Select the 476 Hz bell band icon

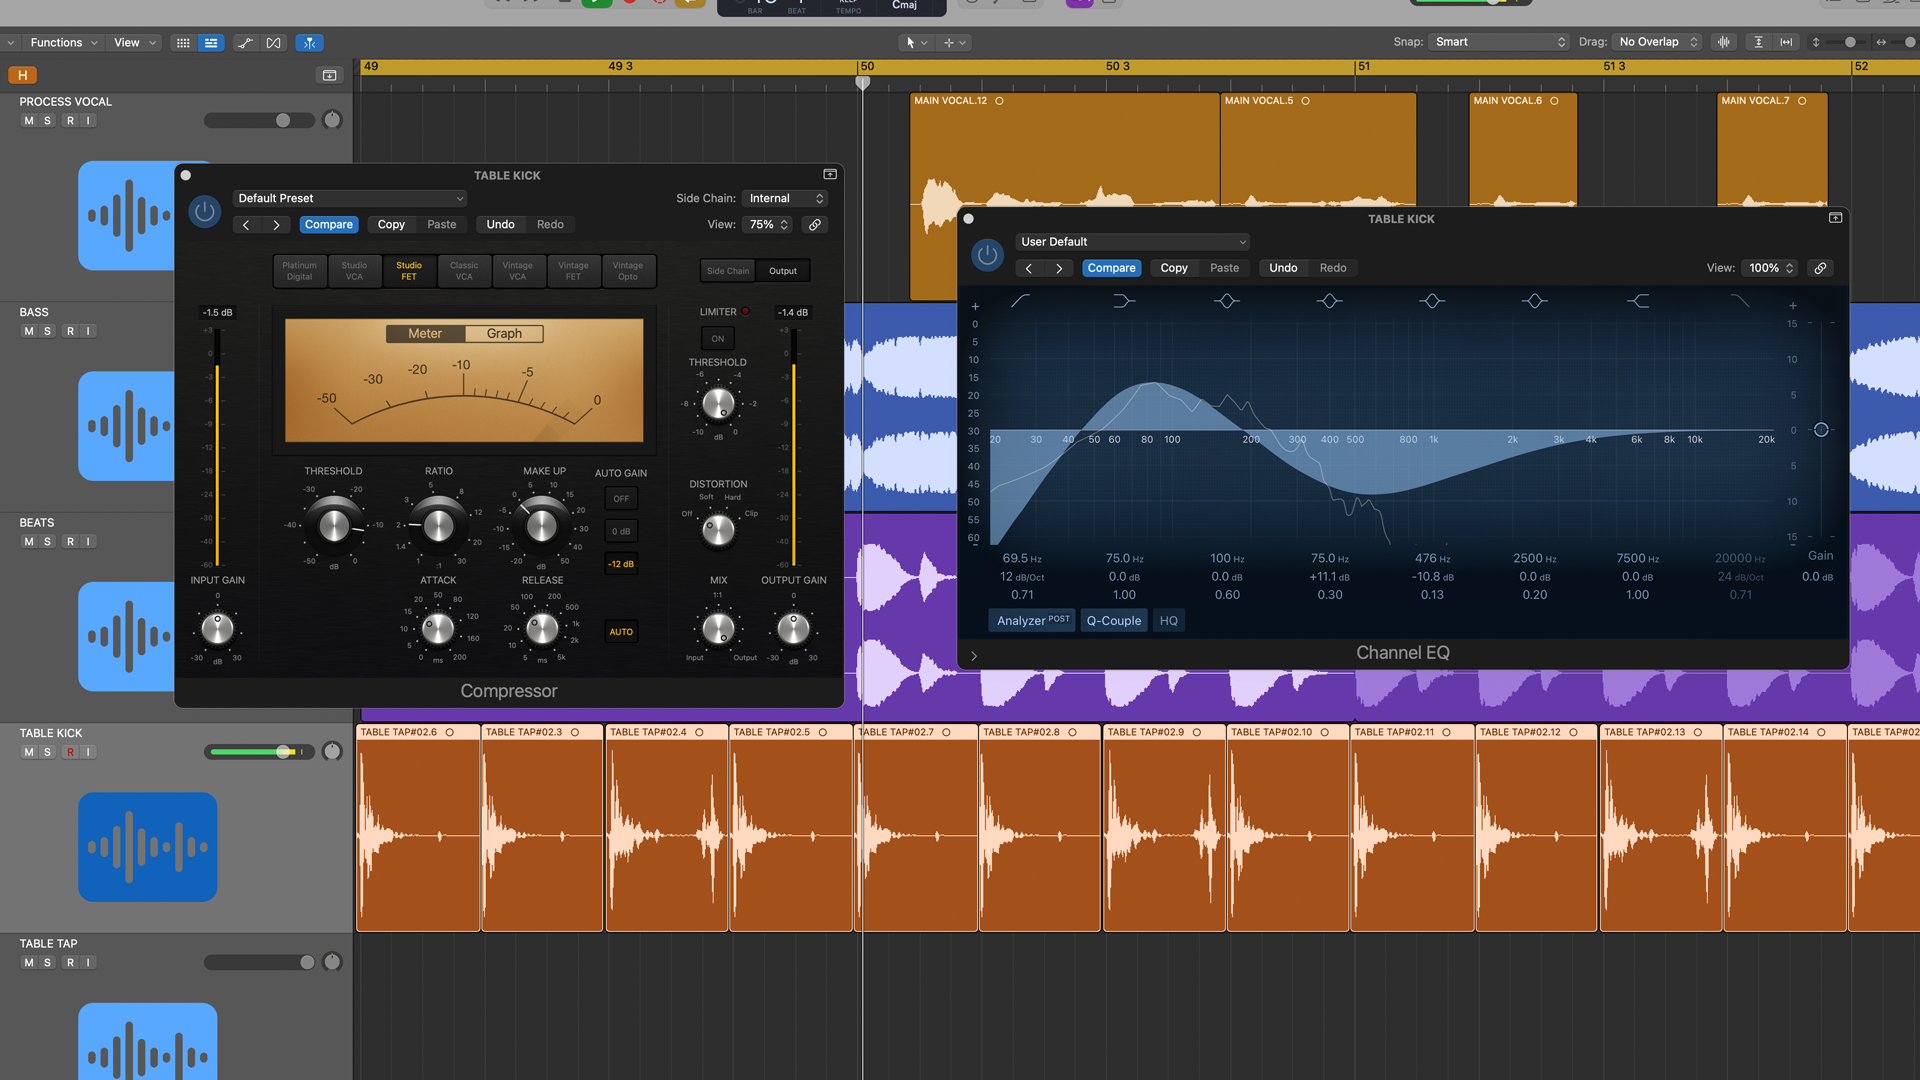pyautogui.click(x=1432, y=301)
